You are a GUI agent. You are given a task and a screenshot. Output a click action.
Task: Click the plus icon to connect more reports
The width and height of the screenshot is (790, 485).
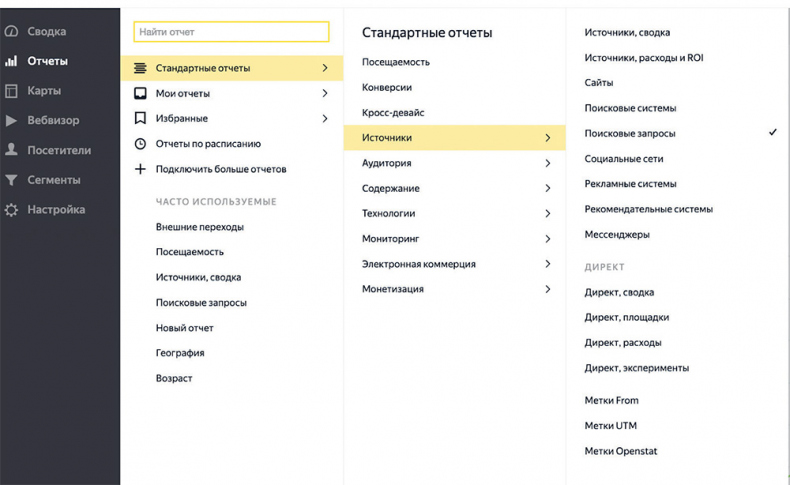[141, 169]
